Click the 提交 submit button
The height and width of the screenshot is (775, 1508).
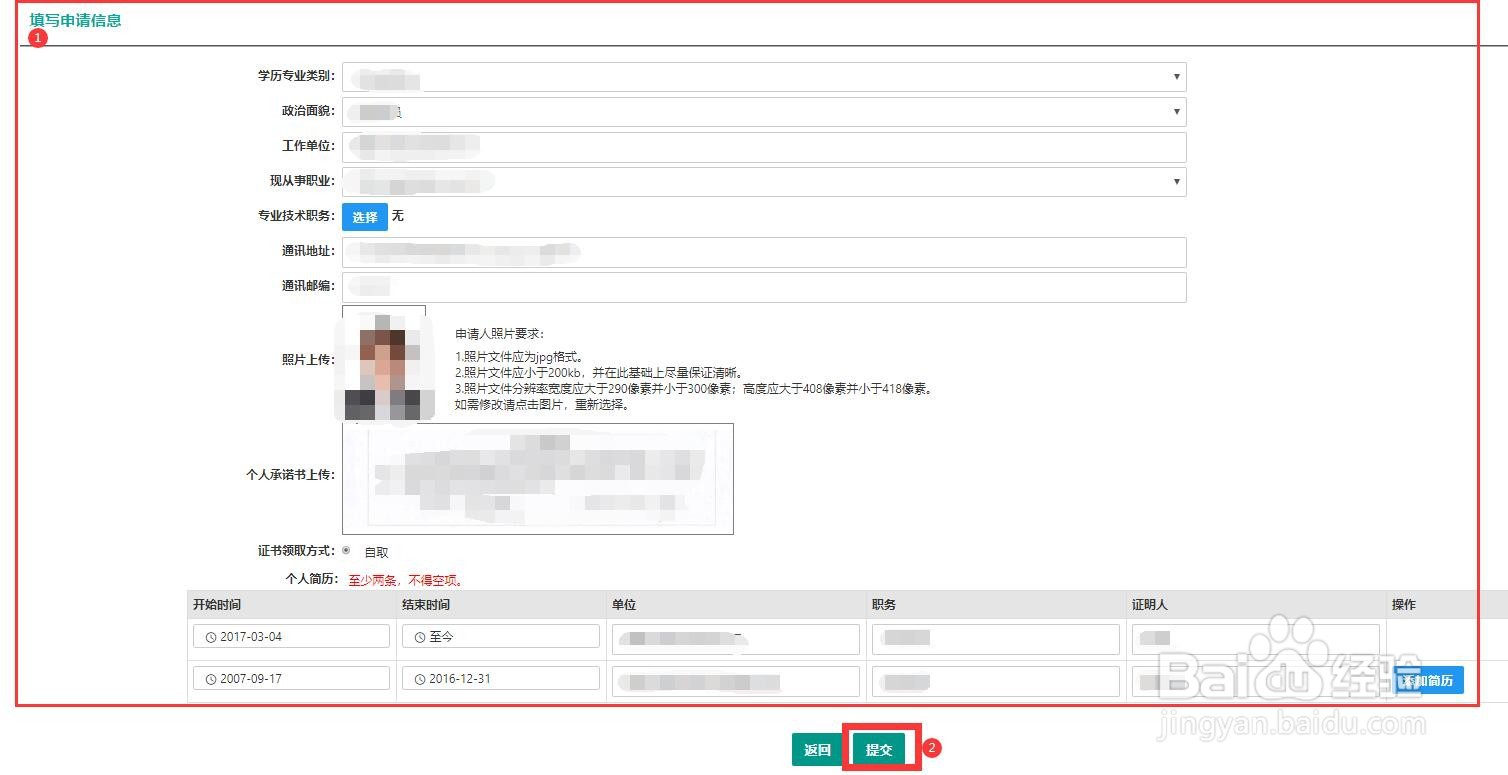tap(879, 748)
